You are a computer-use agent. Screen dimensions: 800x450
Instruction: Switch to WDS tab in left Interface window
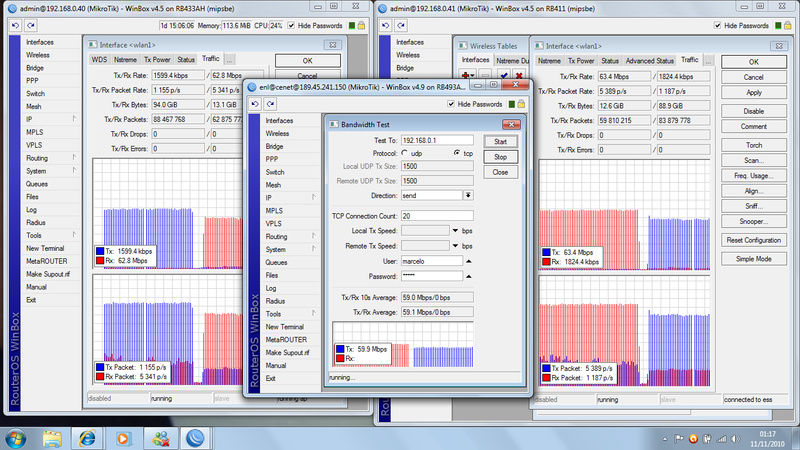coord(99,60)
